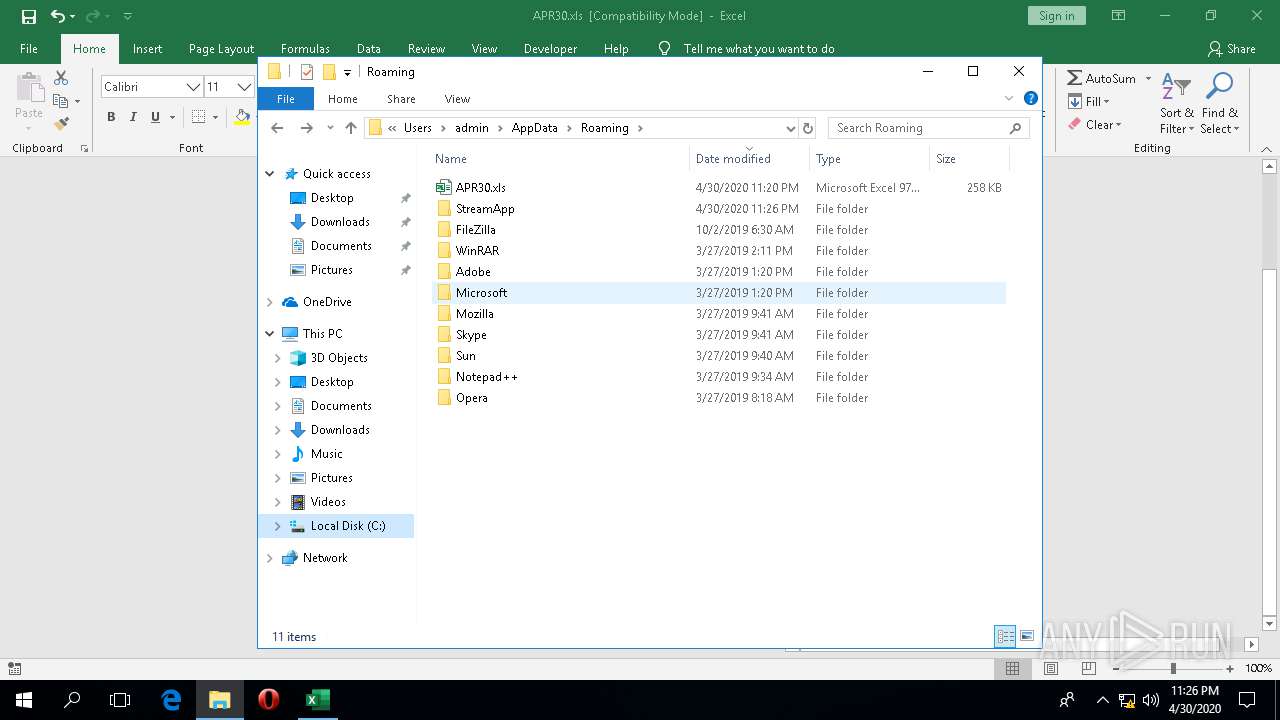Viewport: 1280px width, 720px height.
Task: Click the Fill Color bucket icon
Action: (x=242, y=117)
